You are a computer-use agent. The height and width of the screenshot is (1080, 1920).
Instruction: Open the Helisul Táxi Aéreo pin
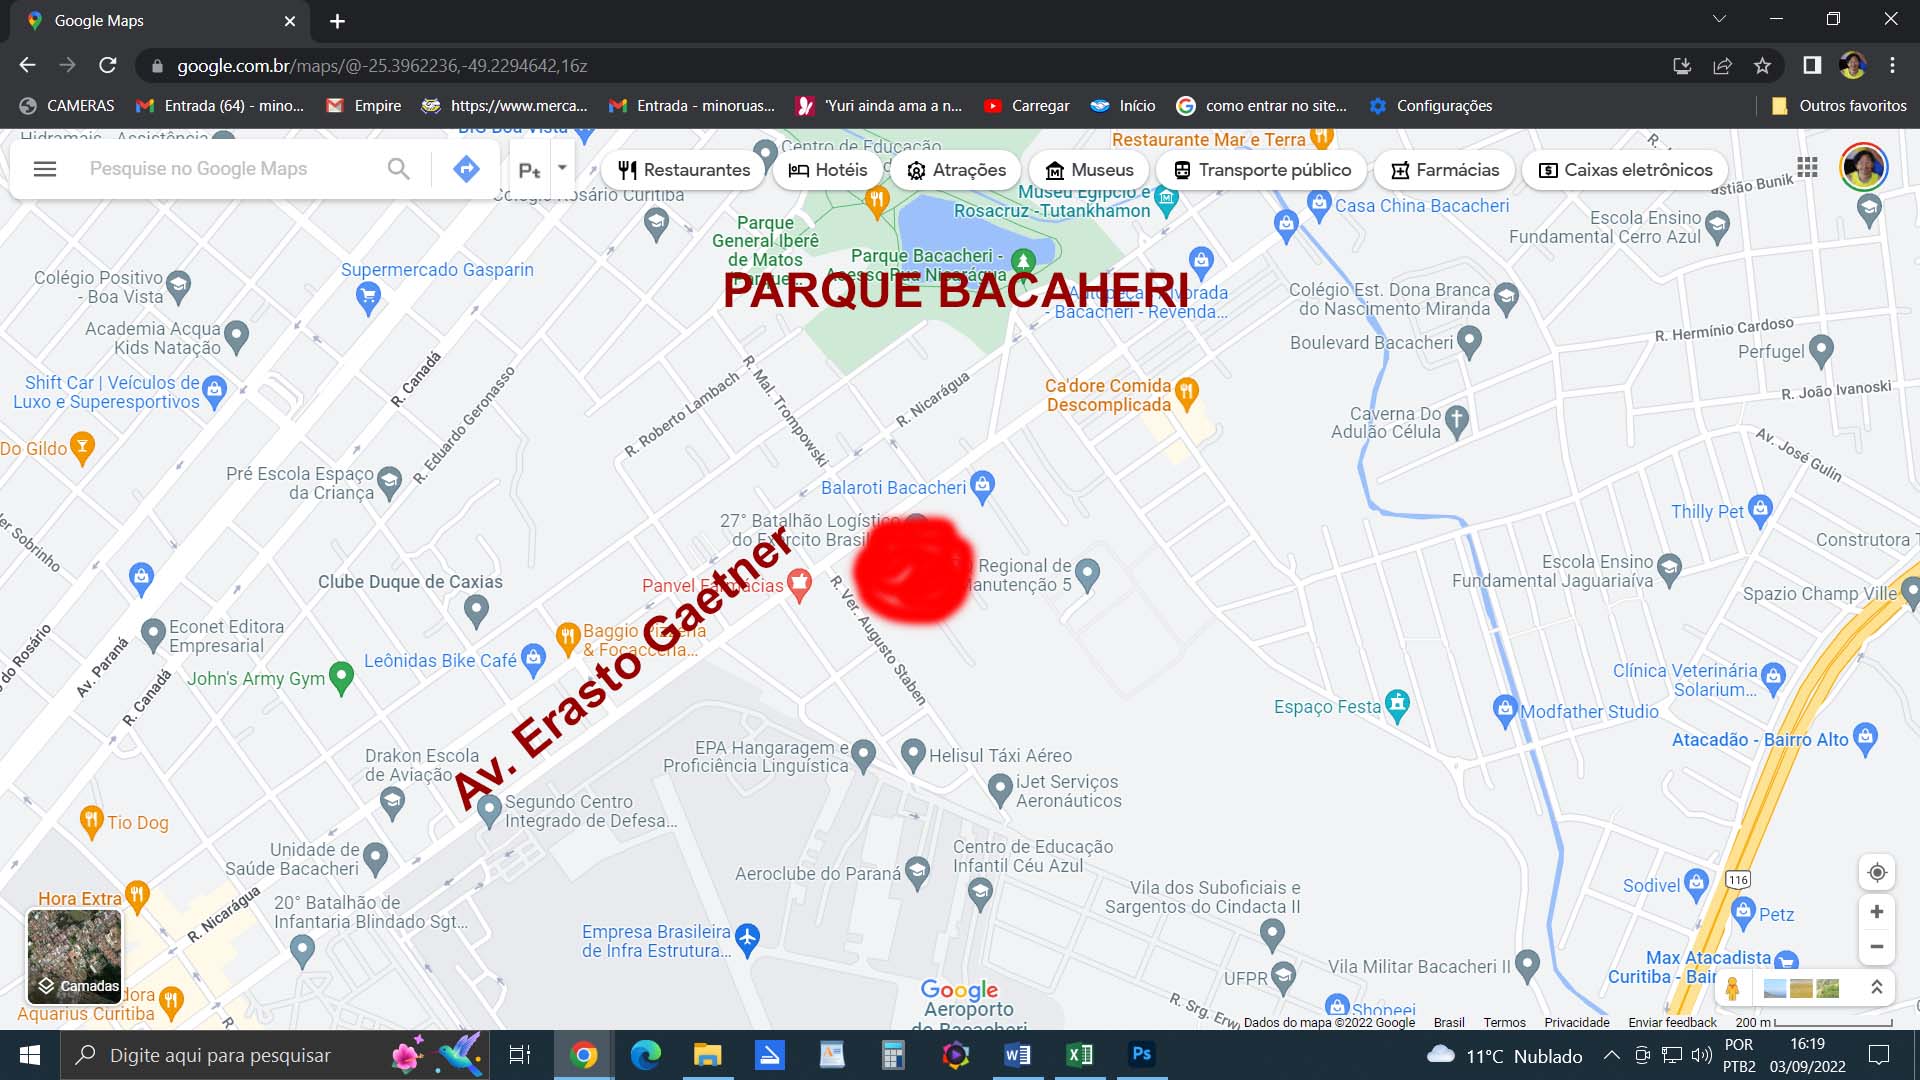click(x=913, y=754)
